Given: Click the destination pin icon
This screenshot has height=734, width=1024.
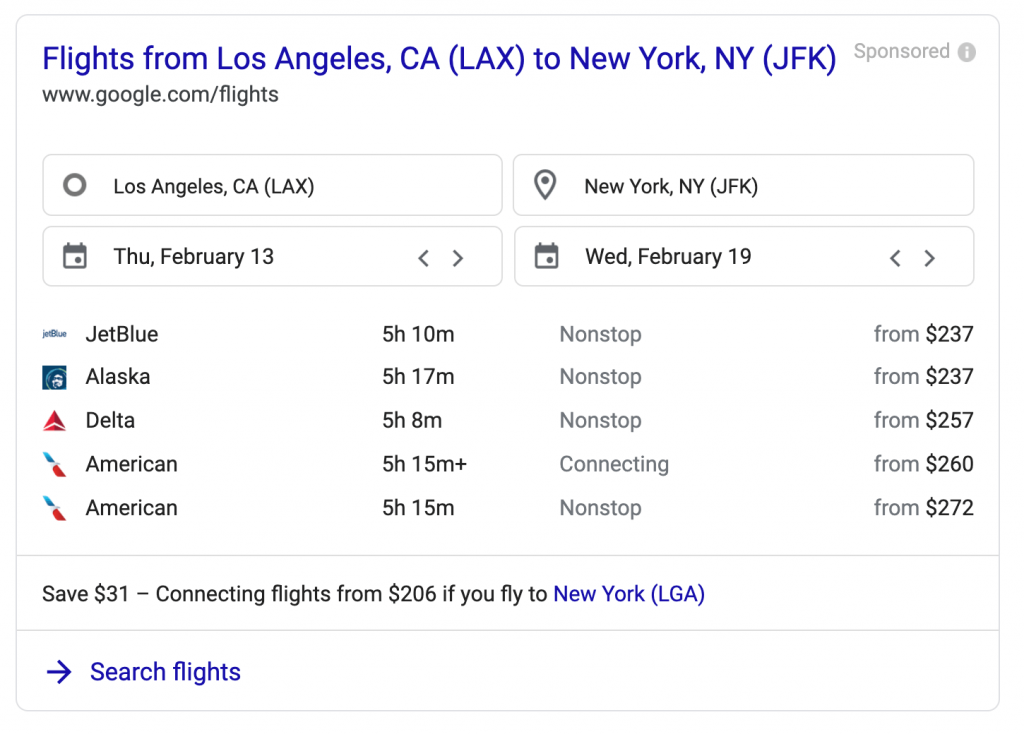Looking at the screenshot, I should pos(545,185).
